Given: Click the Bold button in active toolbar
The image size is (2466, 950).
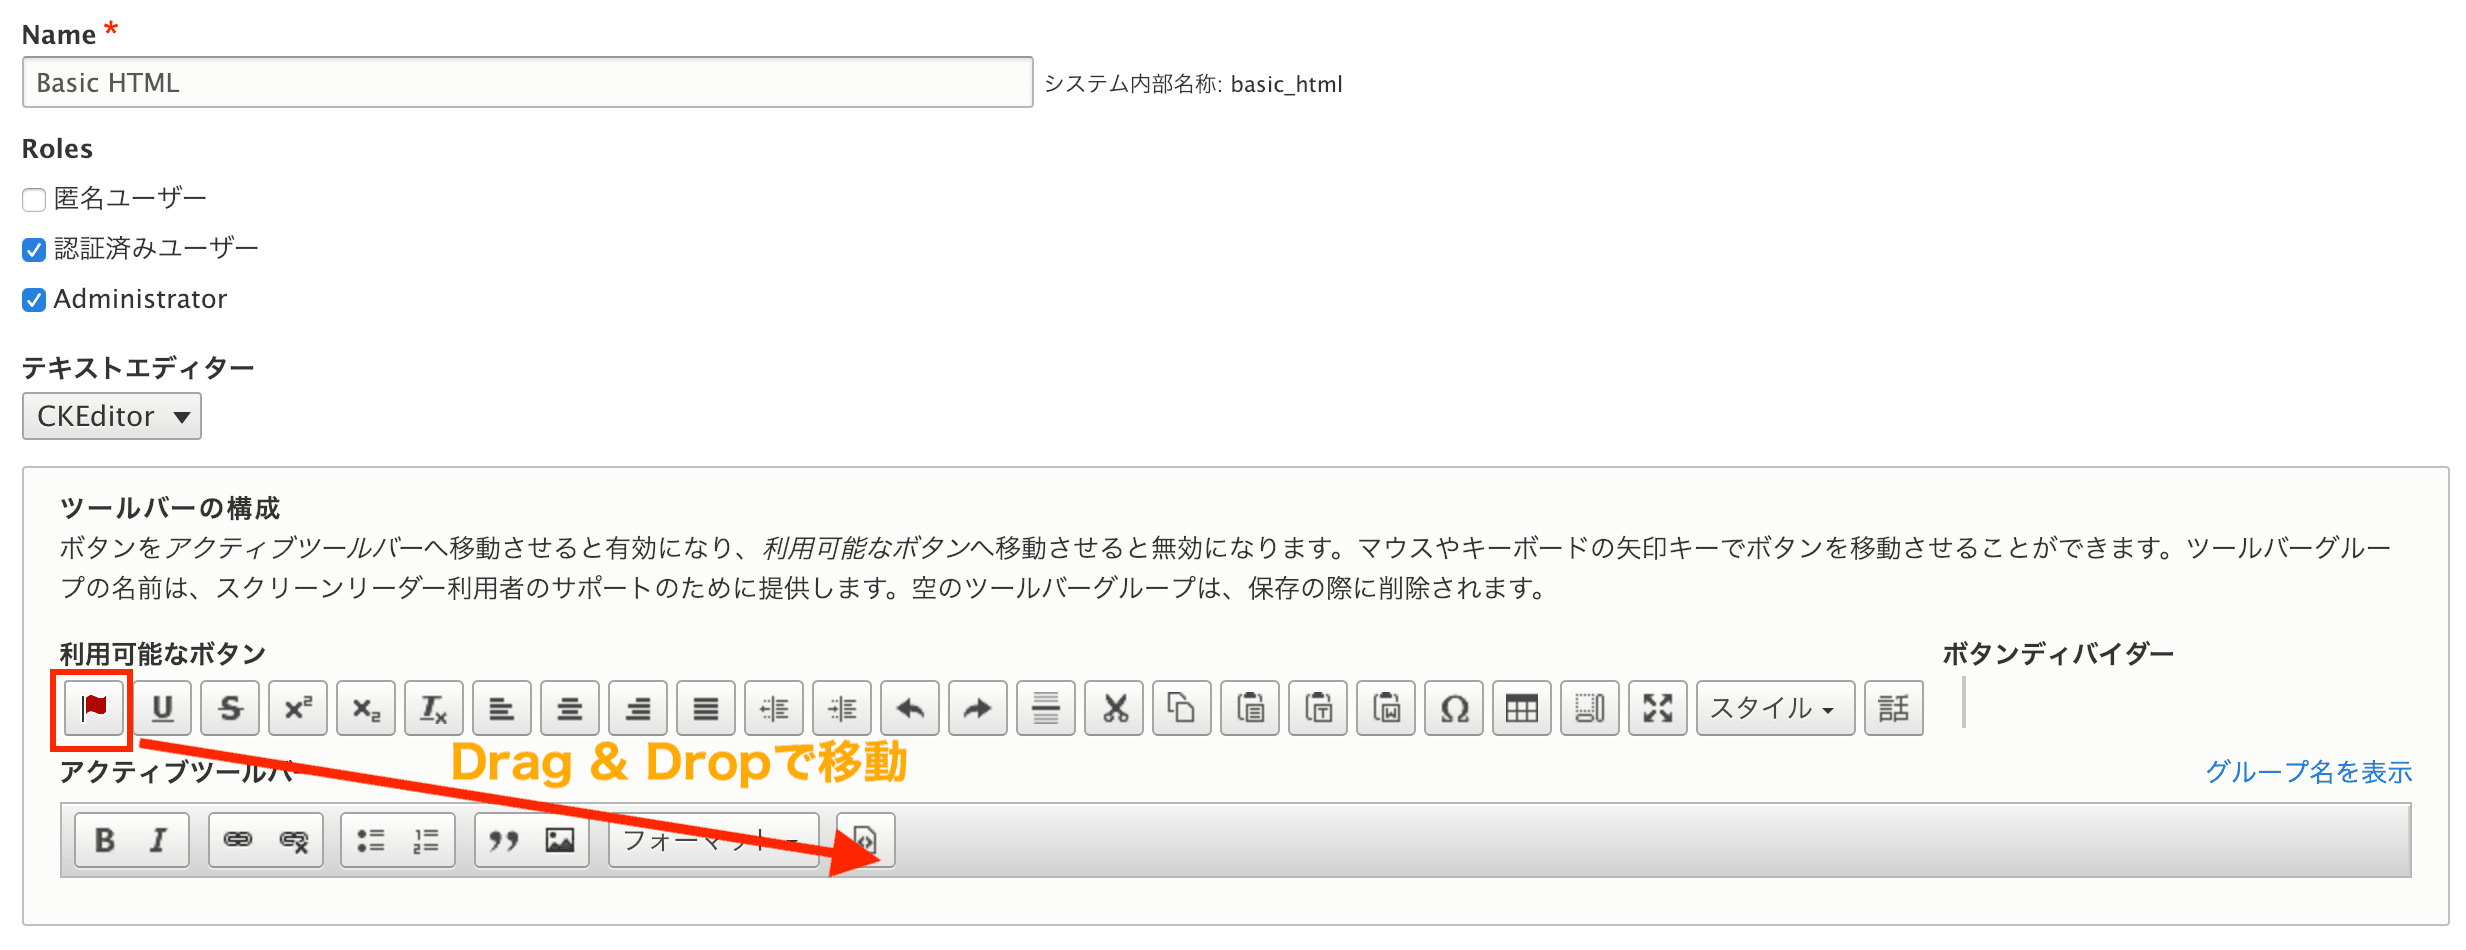Looking at the screenshot, I should [x=105, y=841].
